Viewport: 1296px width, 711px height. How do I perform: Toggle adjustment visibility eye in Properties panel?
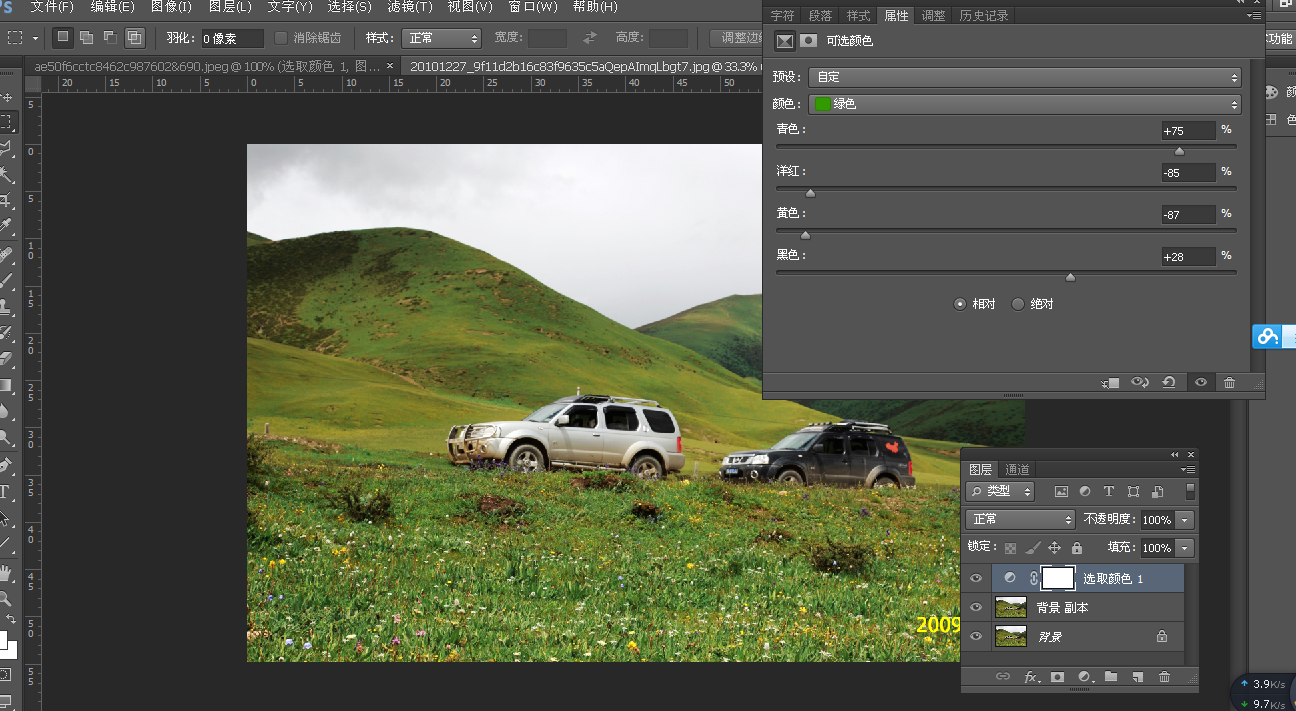[x=1200, y=383]
